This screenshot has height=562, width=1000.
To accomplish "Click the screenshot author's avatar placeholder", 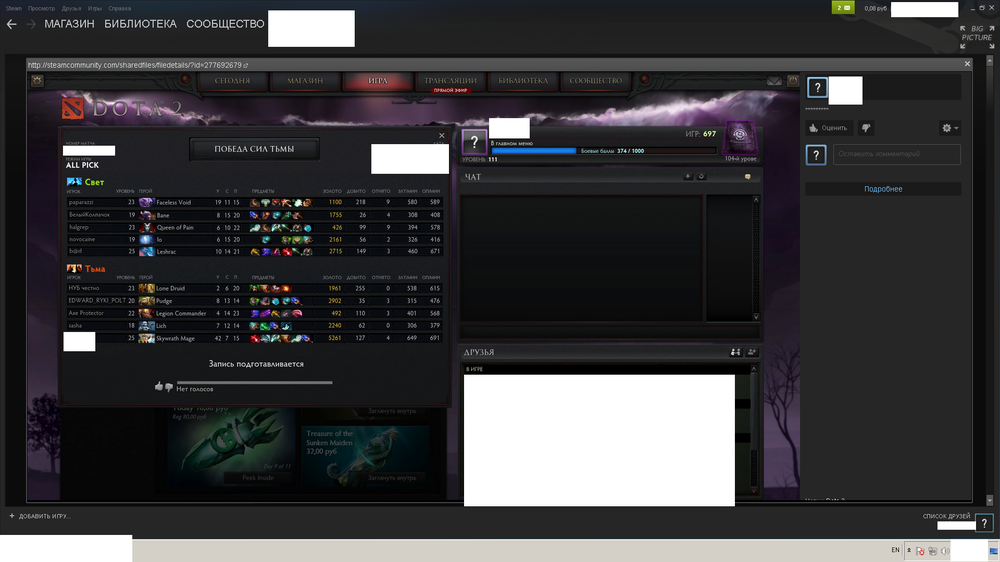I will tap(817, 88).
